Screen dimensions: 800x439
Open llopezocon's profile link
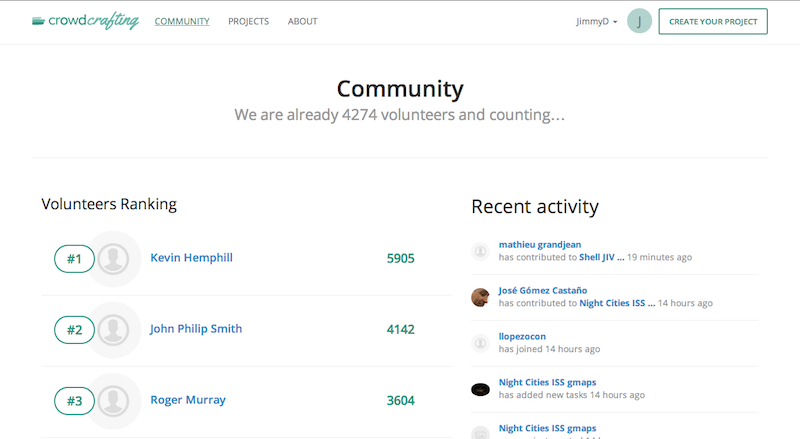522,336
